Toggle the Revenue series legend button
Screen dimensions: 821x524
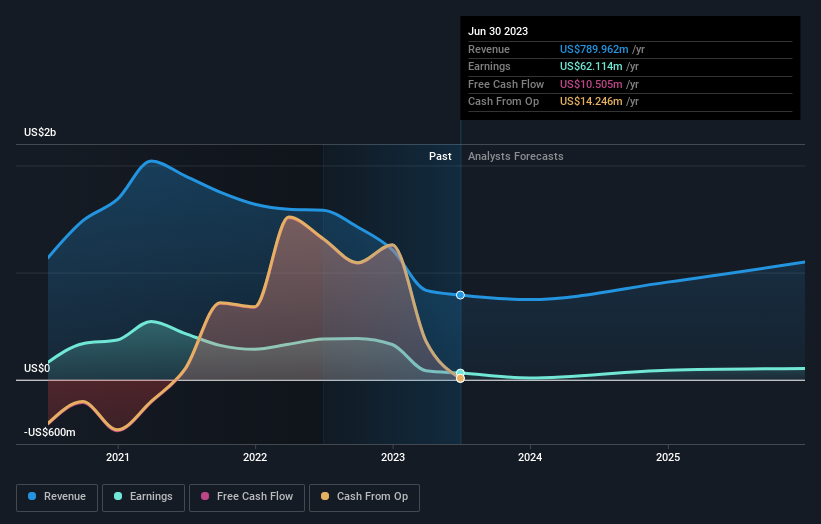[x=57, y=497]
